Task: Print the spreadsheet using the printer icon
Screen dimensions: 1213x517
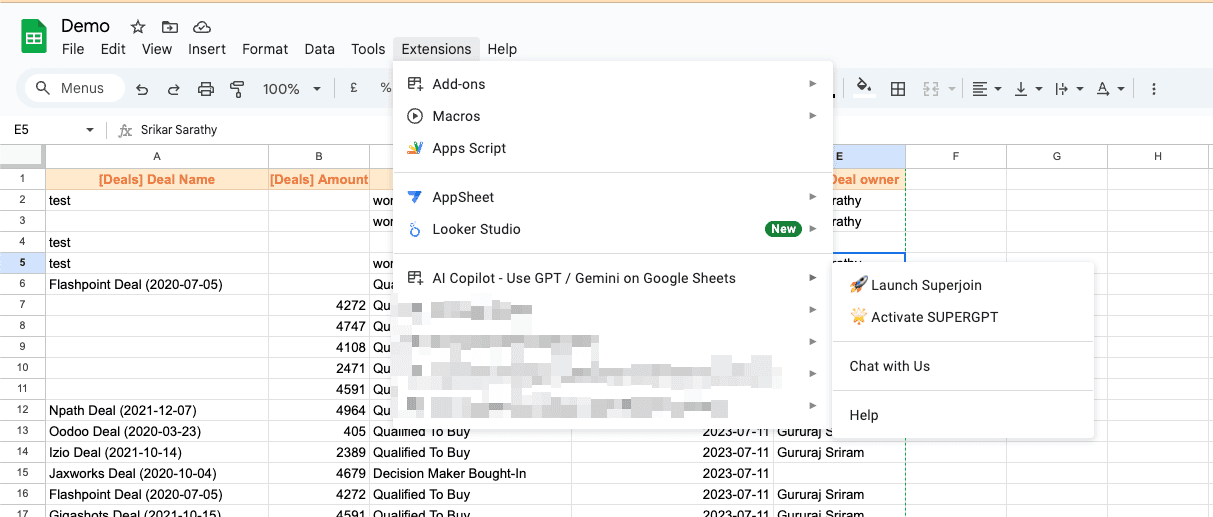Action: [206, 89]
